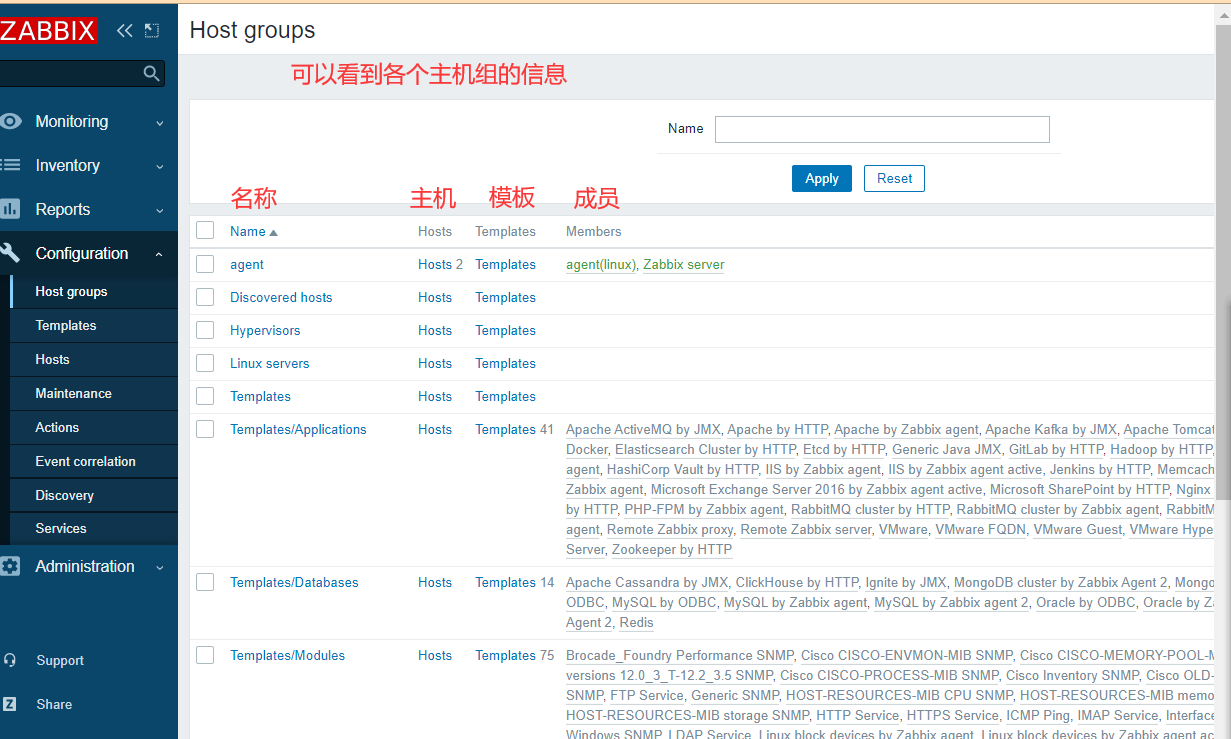Collapse the sidebar with double-chevron icon

point(124,30)
